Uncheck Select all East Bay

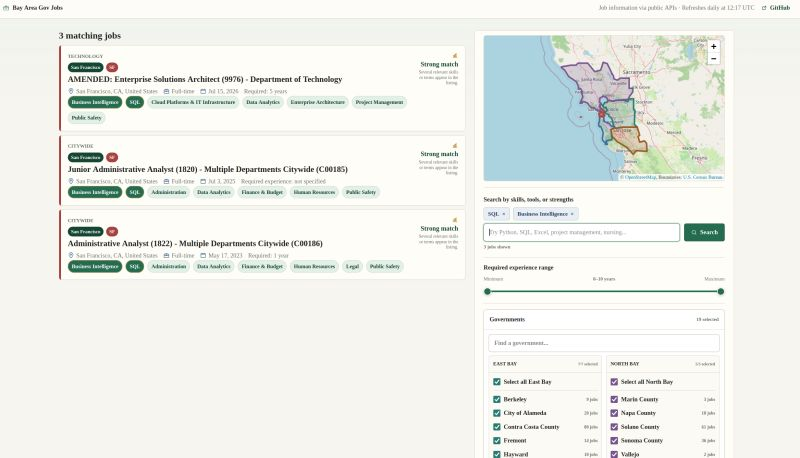click(x=497, y=381)
